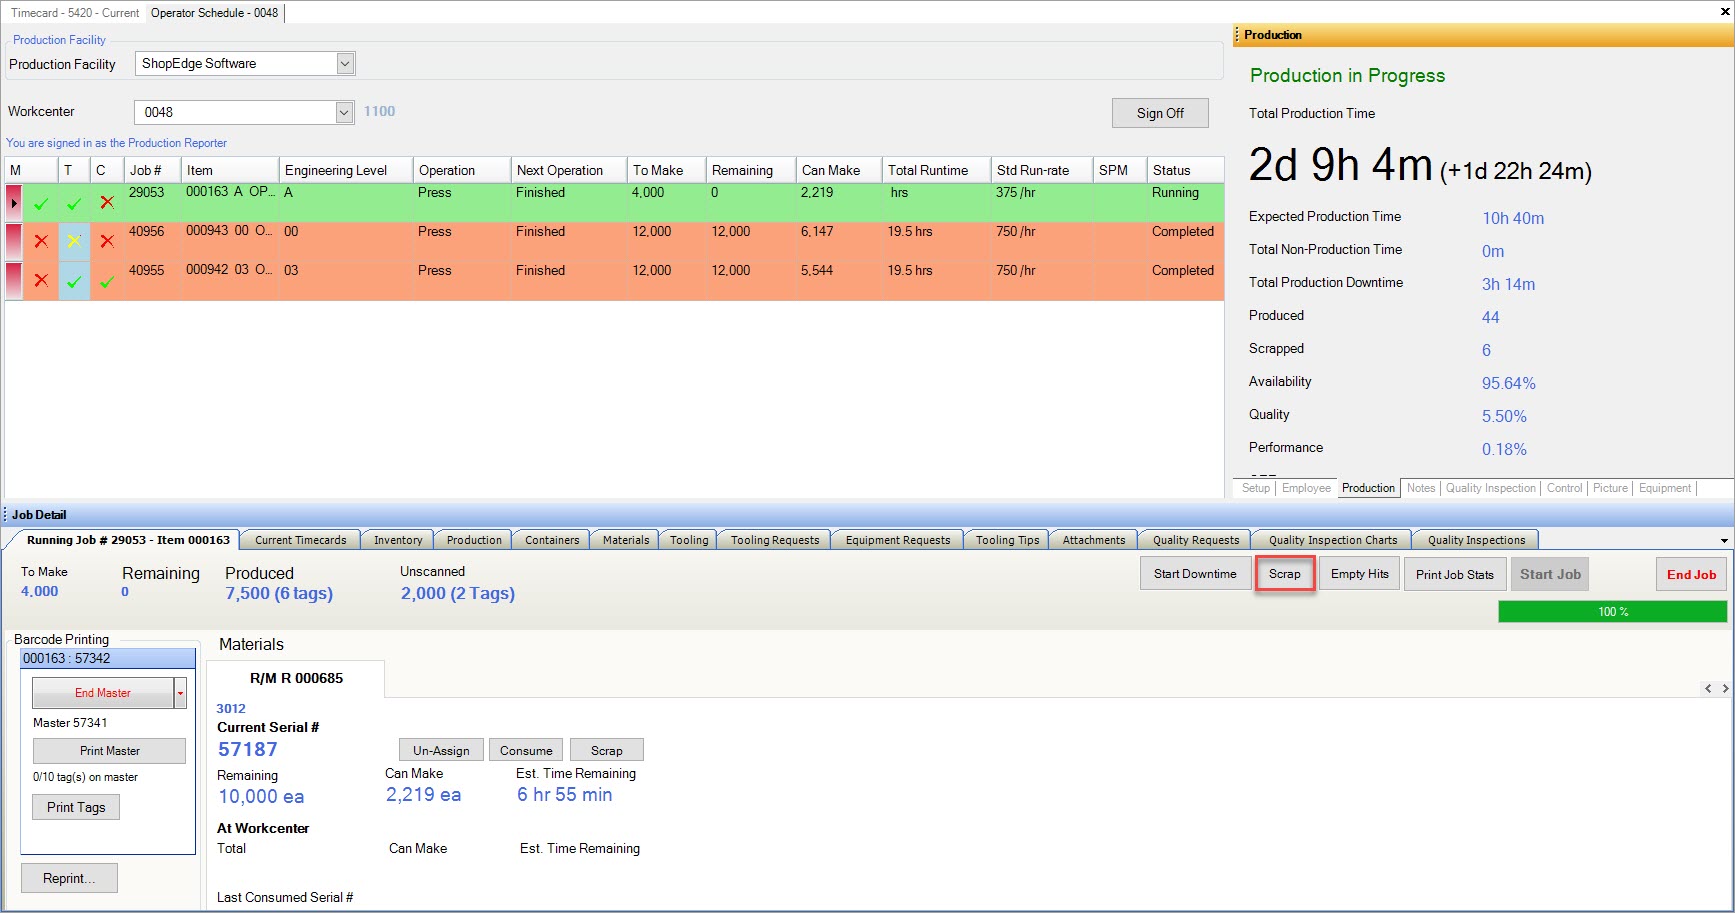Select row indicator arrow for job 29053
This screenshot has width=1735, height=913.
(x=14, y=203)
